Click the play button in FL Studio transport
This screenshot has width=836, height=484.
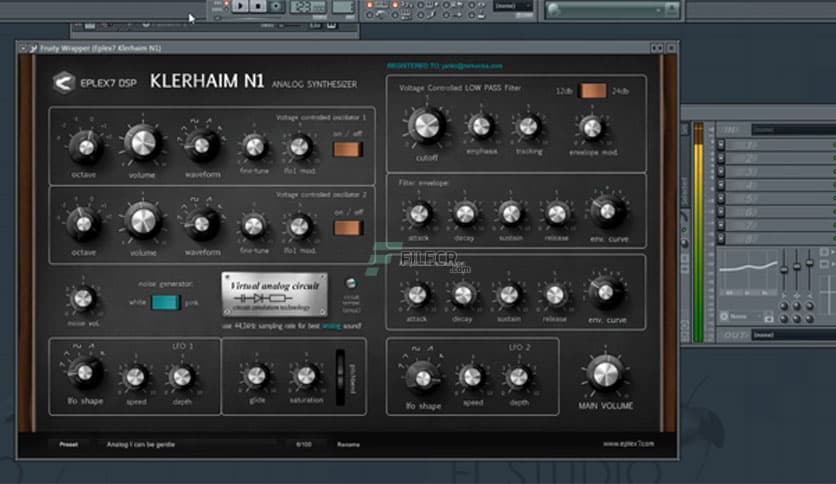pyautogui.click(x=240, y=6)
